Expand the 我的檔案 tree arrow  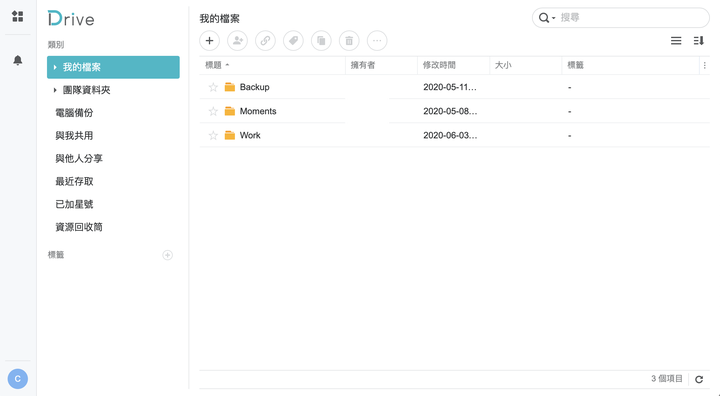pos(55,67)
